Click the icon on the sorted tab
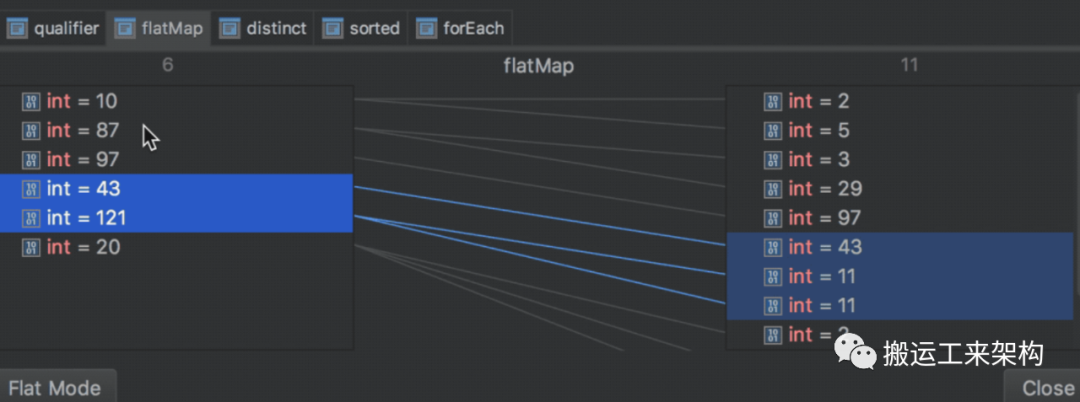The image size is (1080, 402). tap(332, 28)
